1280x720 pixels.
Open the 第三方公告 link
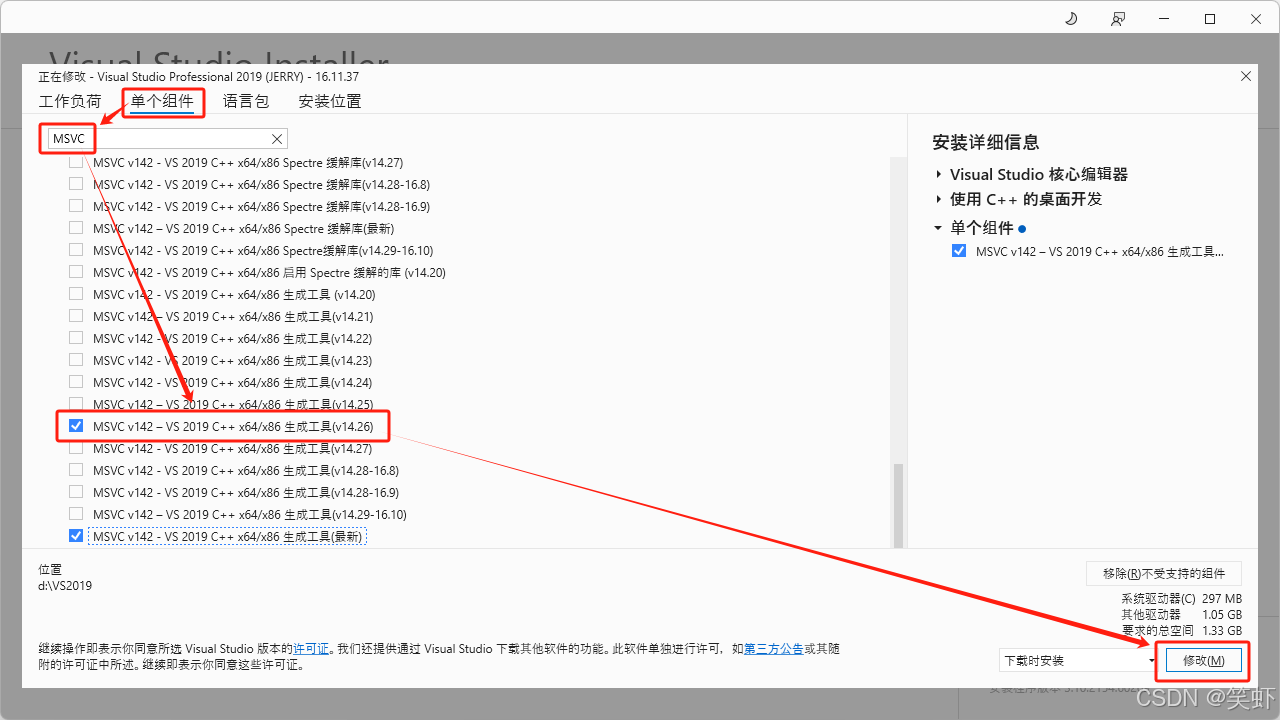(x=774, y=649)
